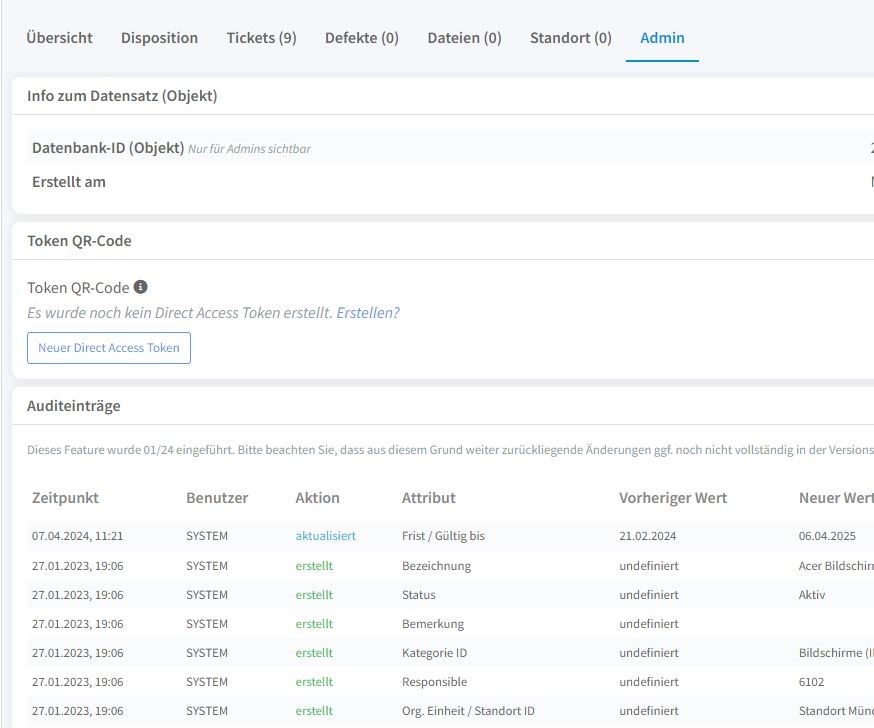This screenshot has width=874, height=728.
Task: Switch to the Standort (0) tab
Action: tap(570, 38)
